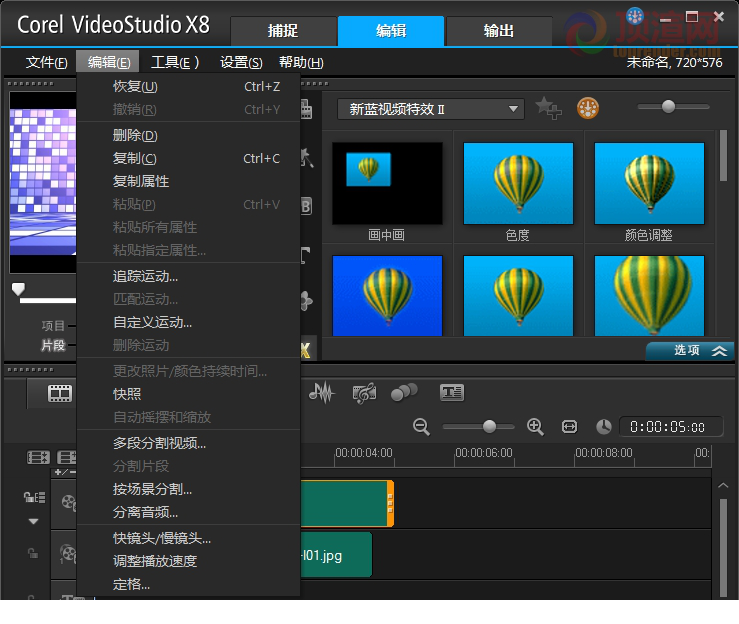Select 项目 project play mode
This screenshot has width=739, height=624.
point(53,326)
